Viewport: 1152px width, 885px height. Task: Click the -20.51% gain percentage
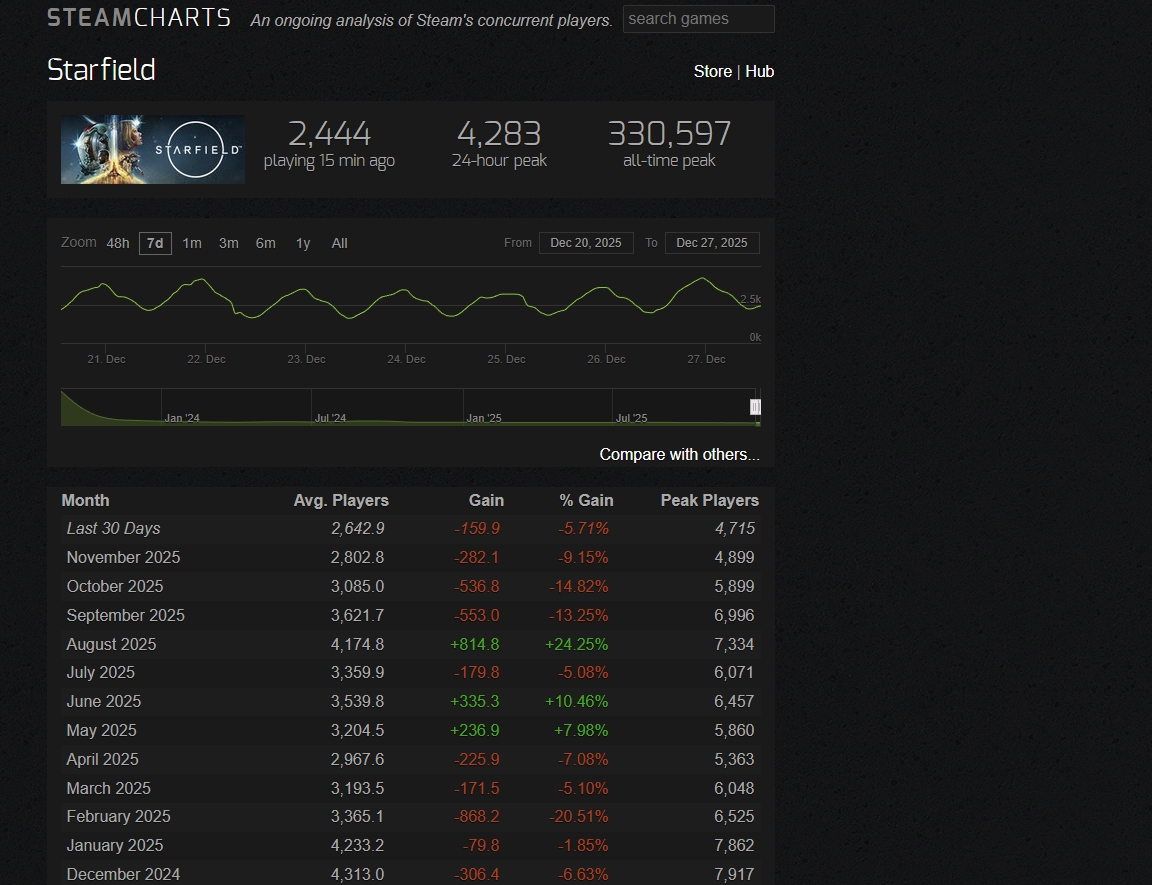tap(578, 817)
